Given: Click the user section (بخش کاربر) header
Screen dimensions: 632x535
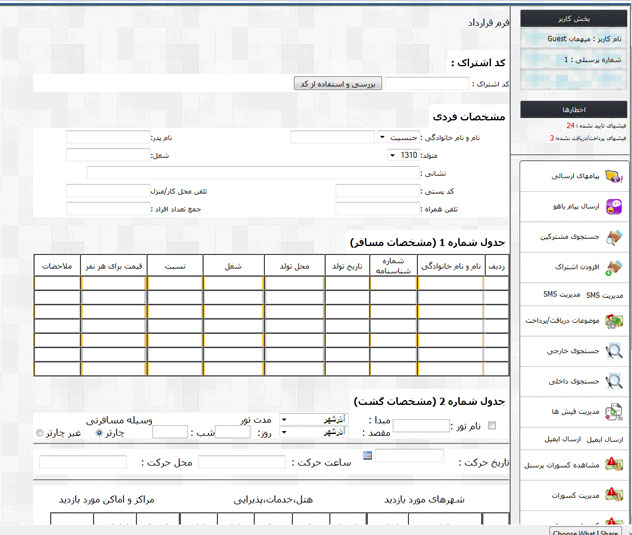Looking at the screenshot, I should [x=574, y=19].
